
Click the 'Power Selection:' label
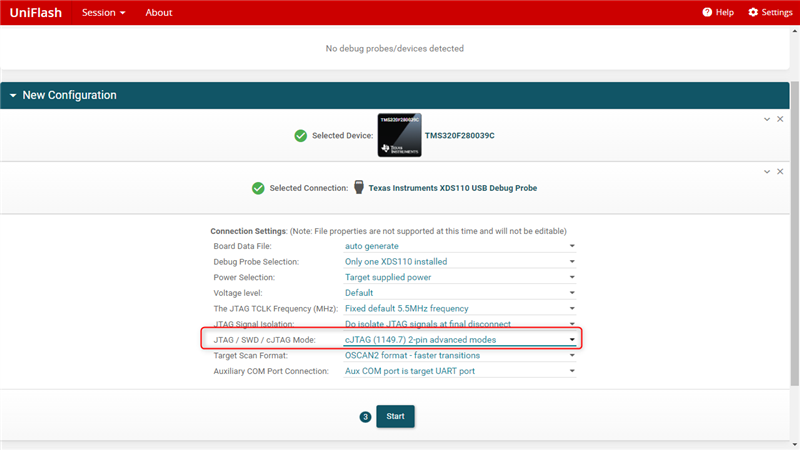coord(244,278)
